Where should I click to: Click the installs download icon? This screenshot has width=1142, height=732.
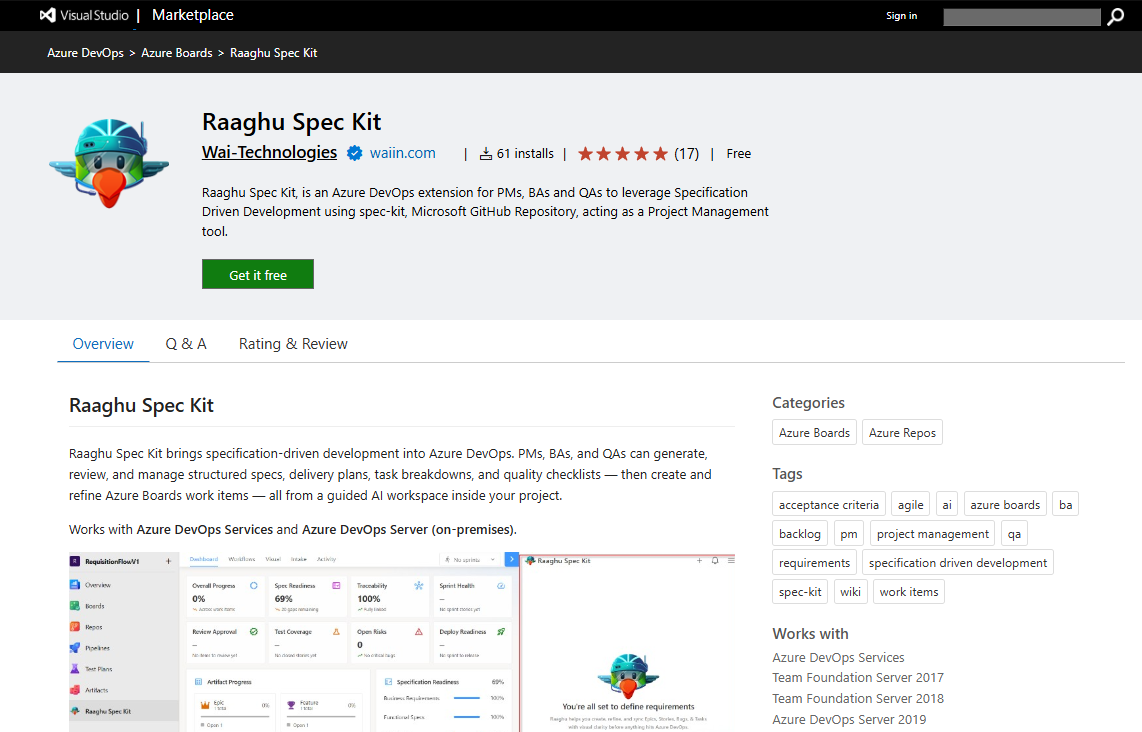pos(486,154)
